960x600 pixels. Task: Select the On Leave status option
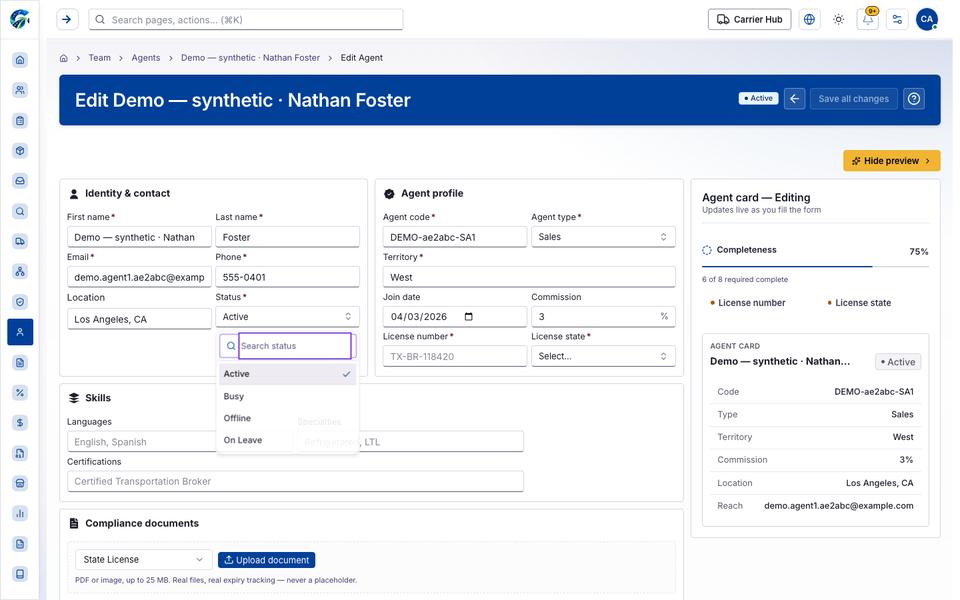pyautogui.click(x=287, y=440)
